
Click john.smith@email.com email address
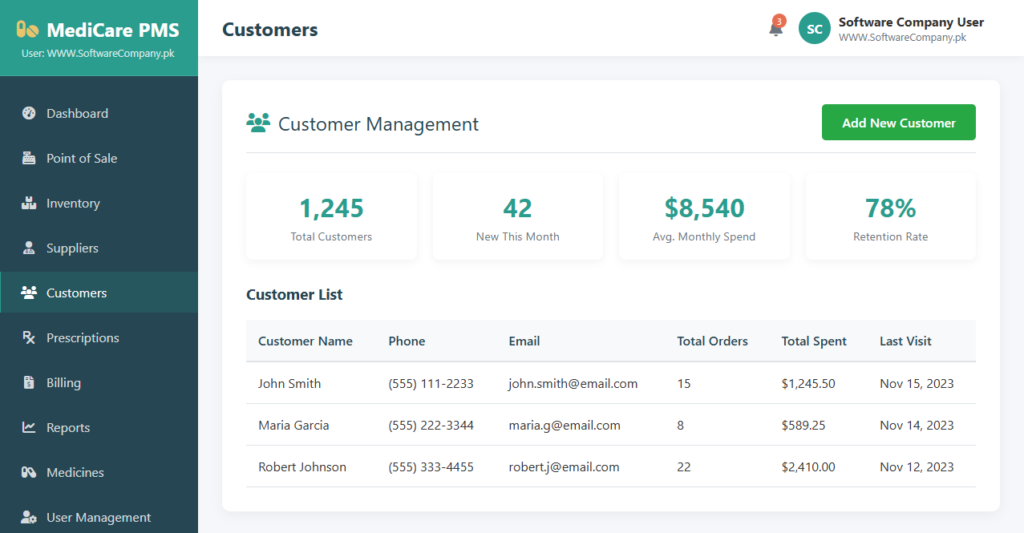click(x=572, y=383)
